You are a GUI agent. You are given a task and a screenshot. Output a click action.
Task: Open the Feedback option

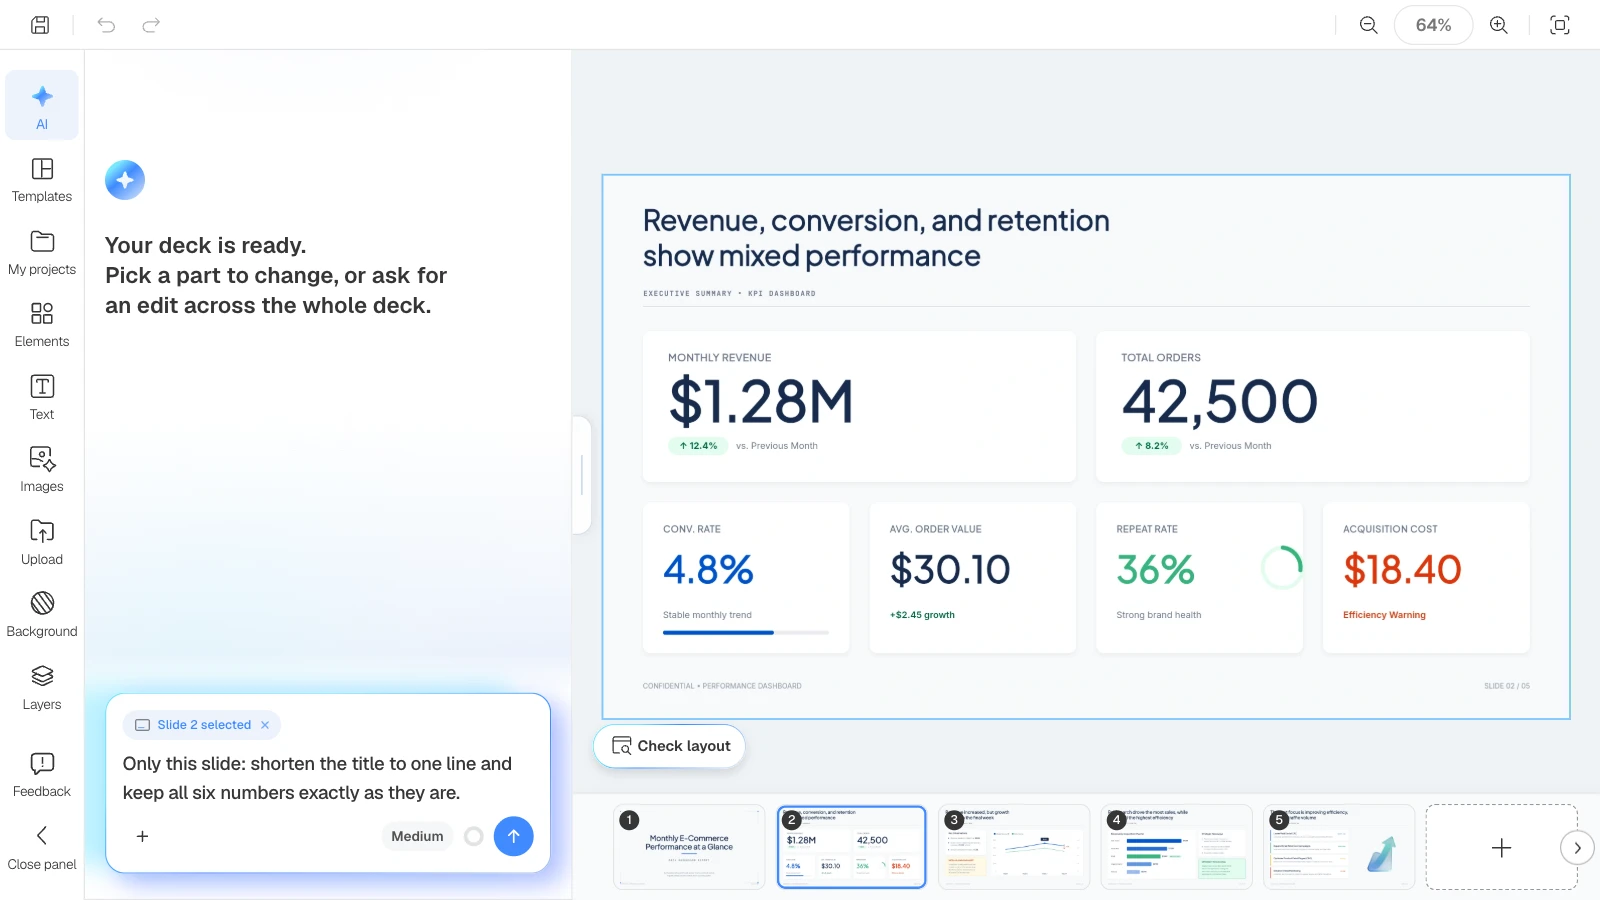click(x=42, y=775)
